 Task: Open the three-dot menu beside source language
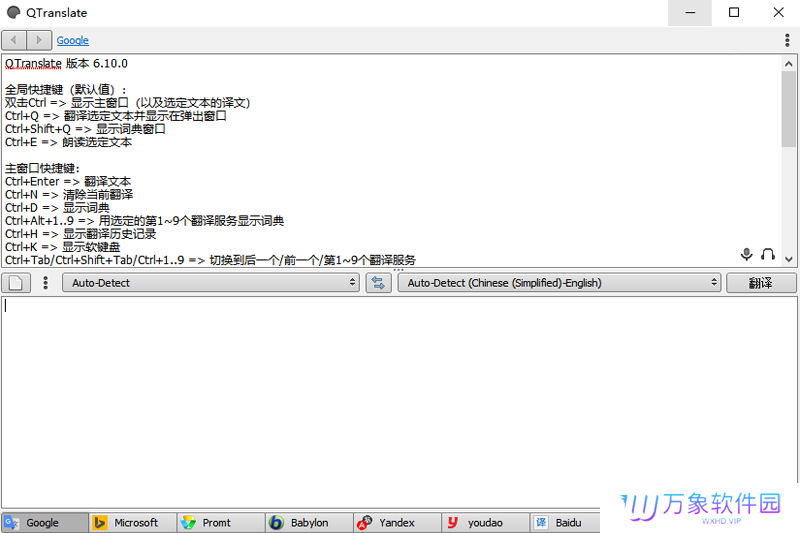[x=45, y=283]
